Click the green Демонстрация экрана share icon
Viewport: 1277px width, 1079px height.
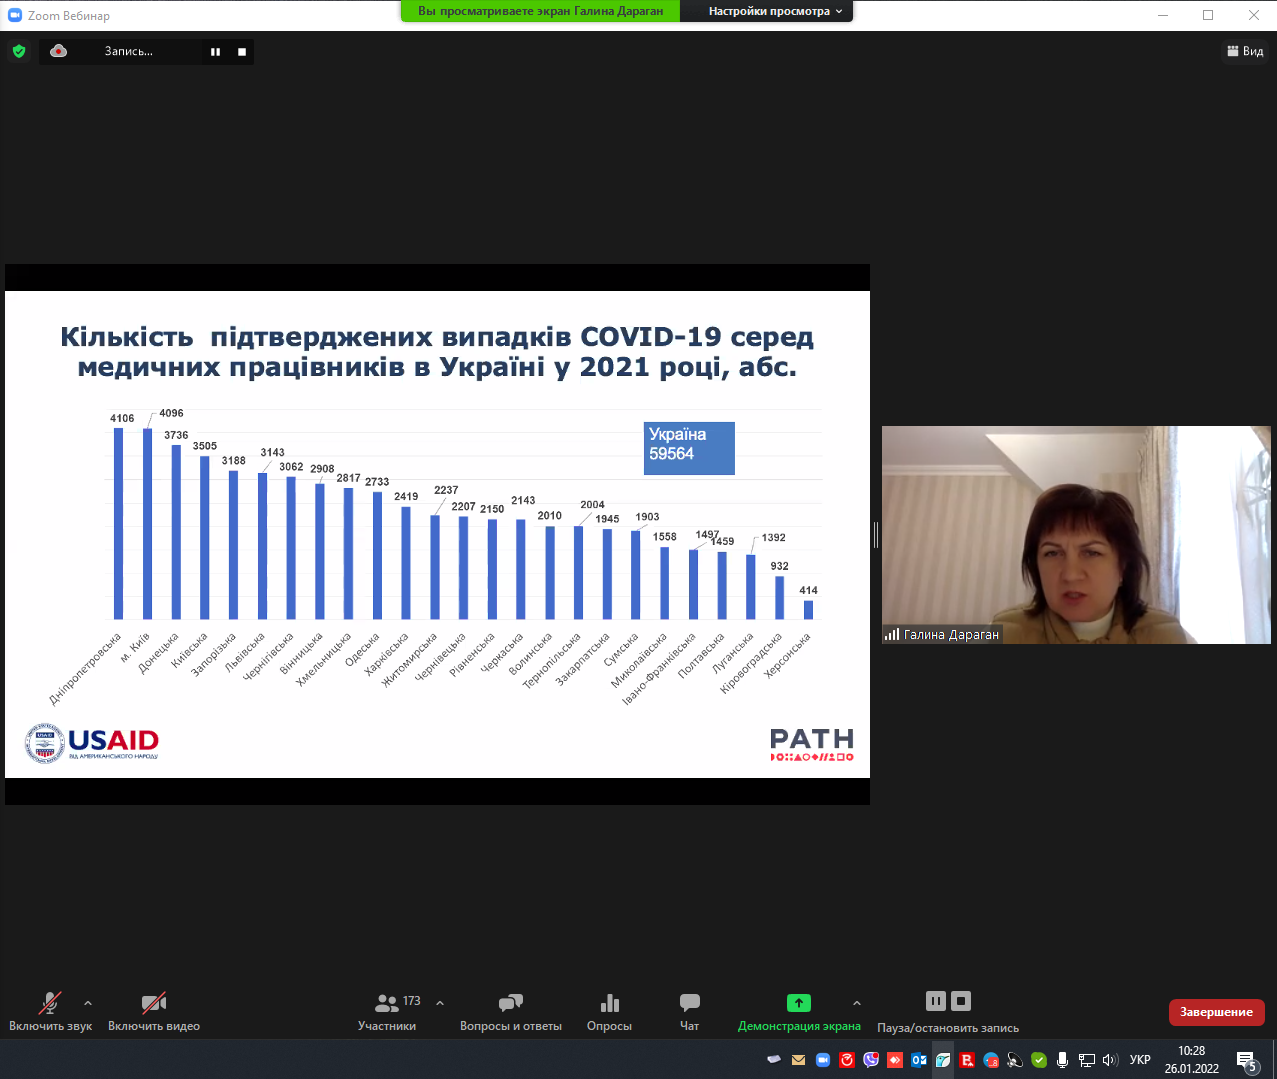[798, 1003]
